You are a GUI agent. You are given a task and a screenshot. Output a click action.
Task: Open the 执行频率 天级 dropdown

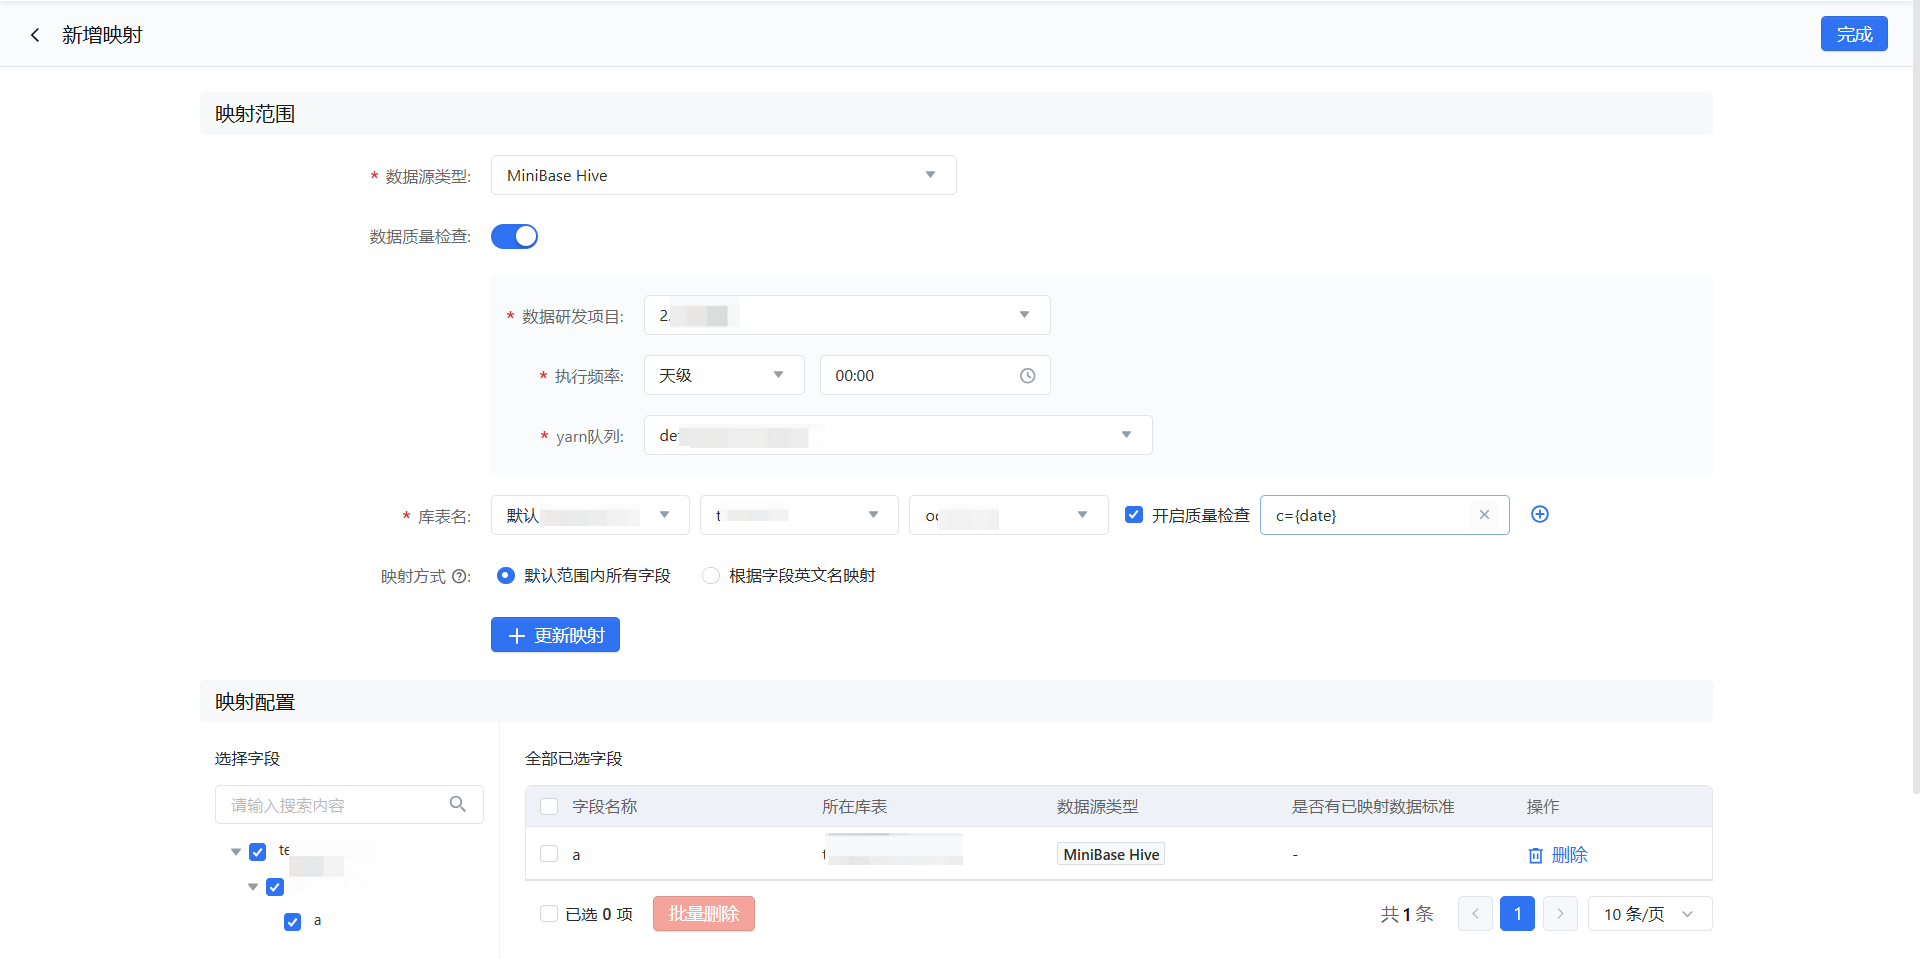click(x=723, y=375)
